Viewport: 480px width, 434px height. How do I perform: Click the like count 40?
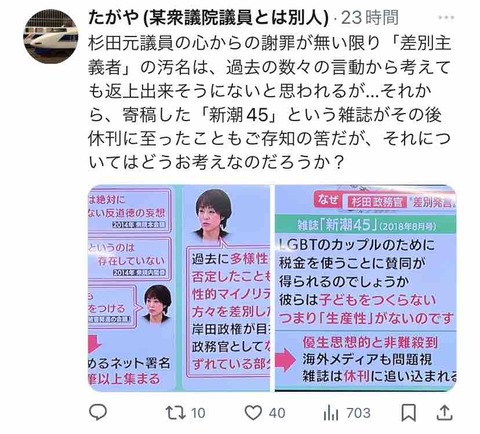click(277, 413)
